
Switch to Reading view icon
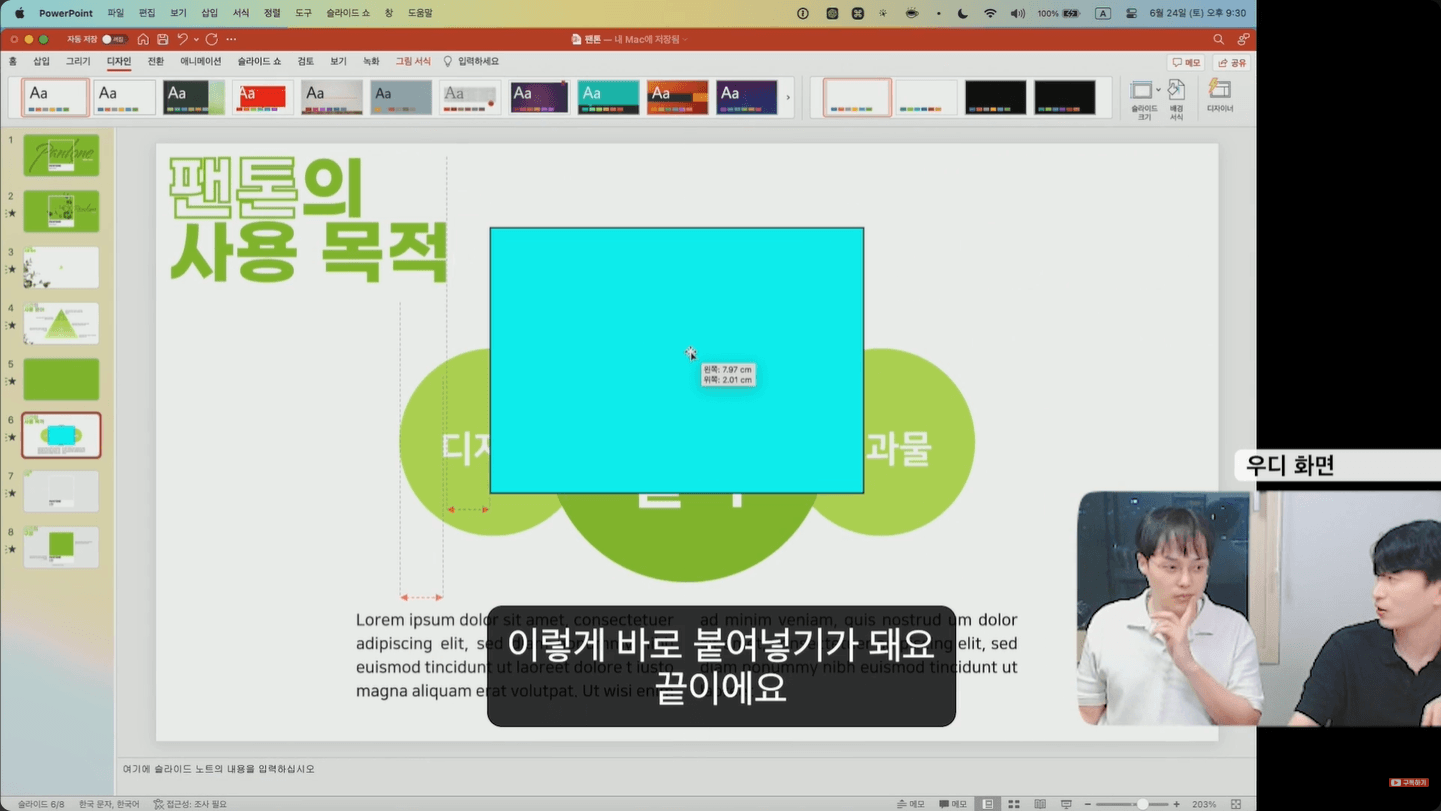pyautogui.click(x=1040, y=804)
